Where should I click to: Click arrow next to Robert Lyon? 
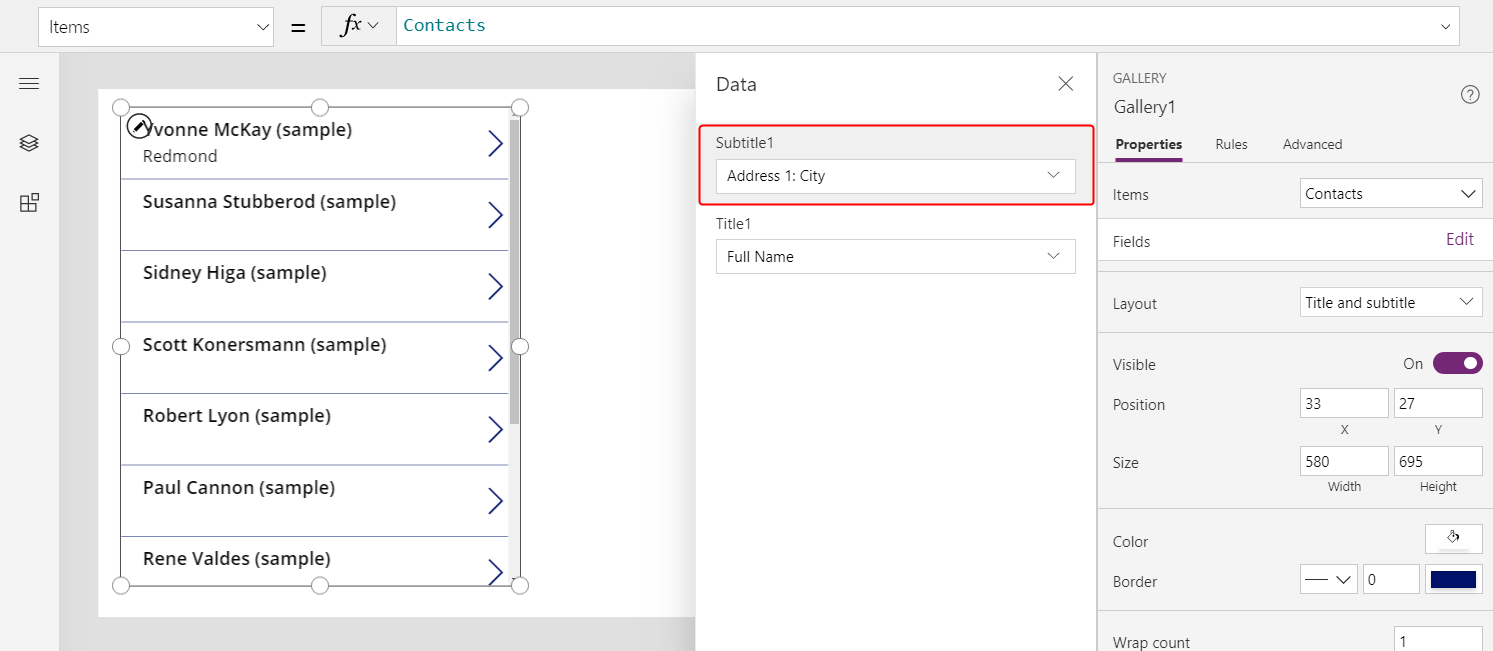pyautogui.click(x=495, y=430)
